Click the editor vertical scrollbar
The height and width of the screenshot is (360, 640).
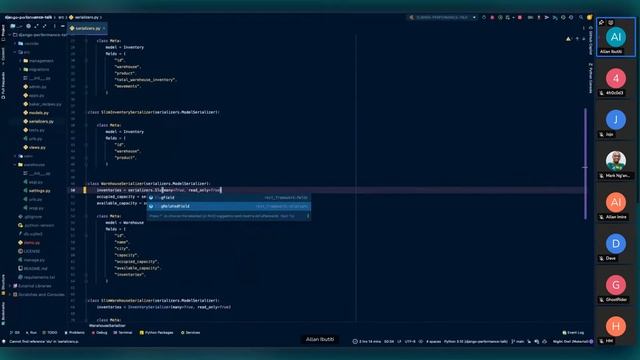[585, 163]
